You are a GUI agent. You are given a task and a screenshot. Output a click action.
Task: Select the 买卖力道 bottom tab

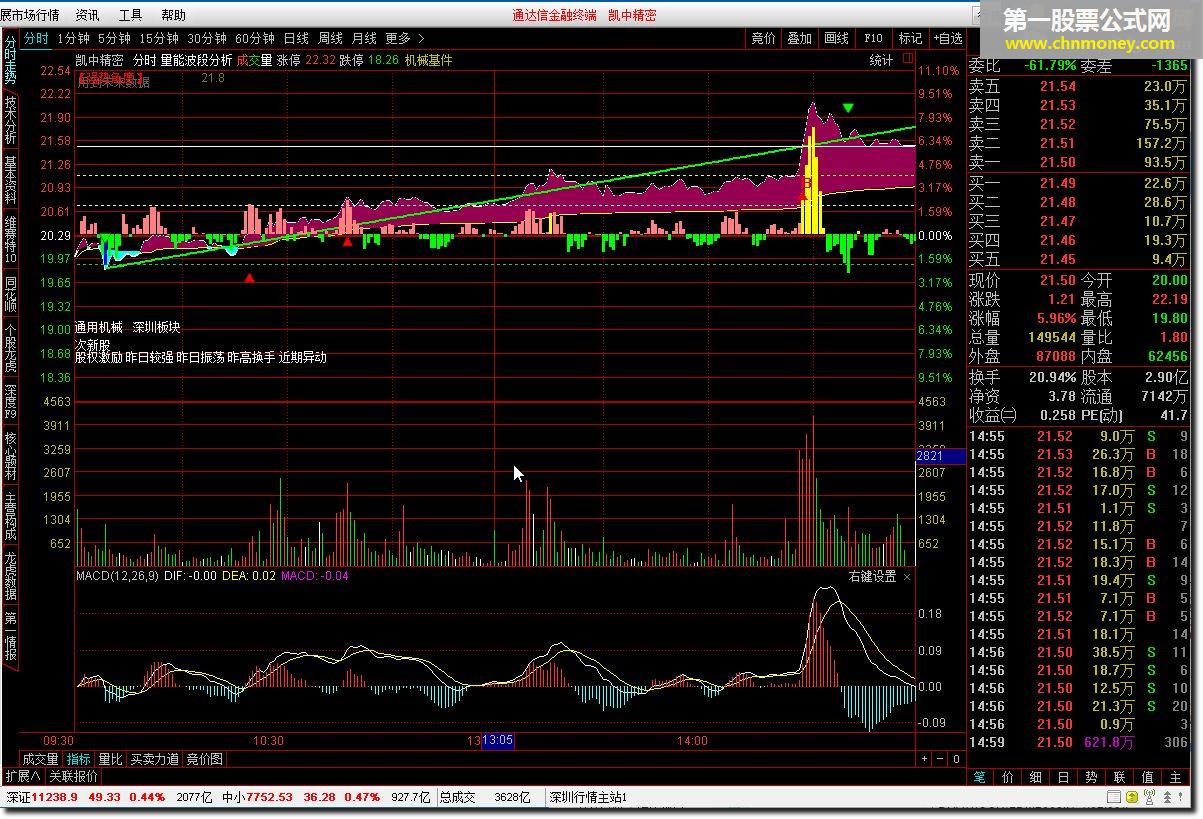(155, 759)
